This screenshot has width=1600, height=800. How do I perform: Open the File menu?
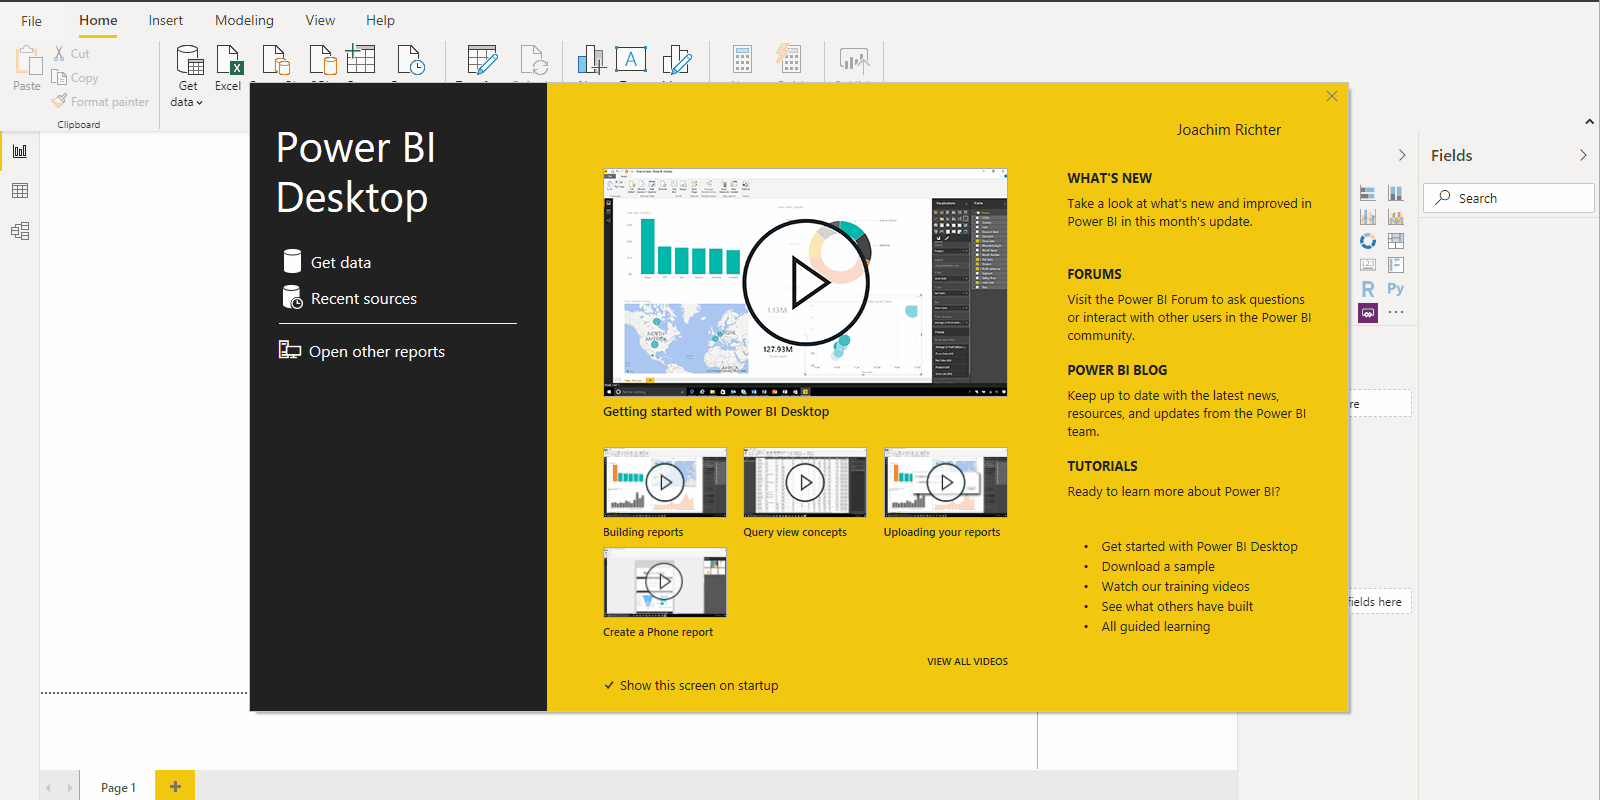pos(32,21)
